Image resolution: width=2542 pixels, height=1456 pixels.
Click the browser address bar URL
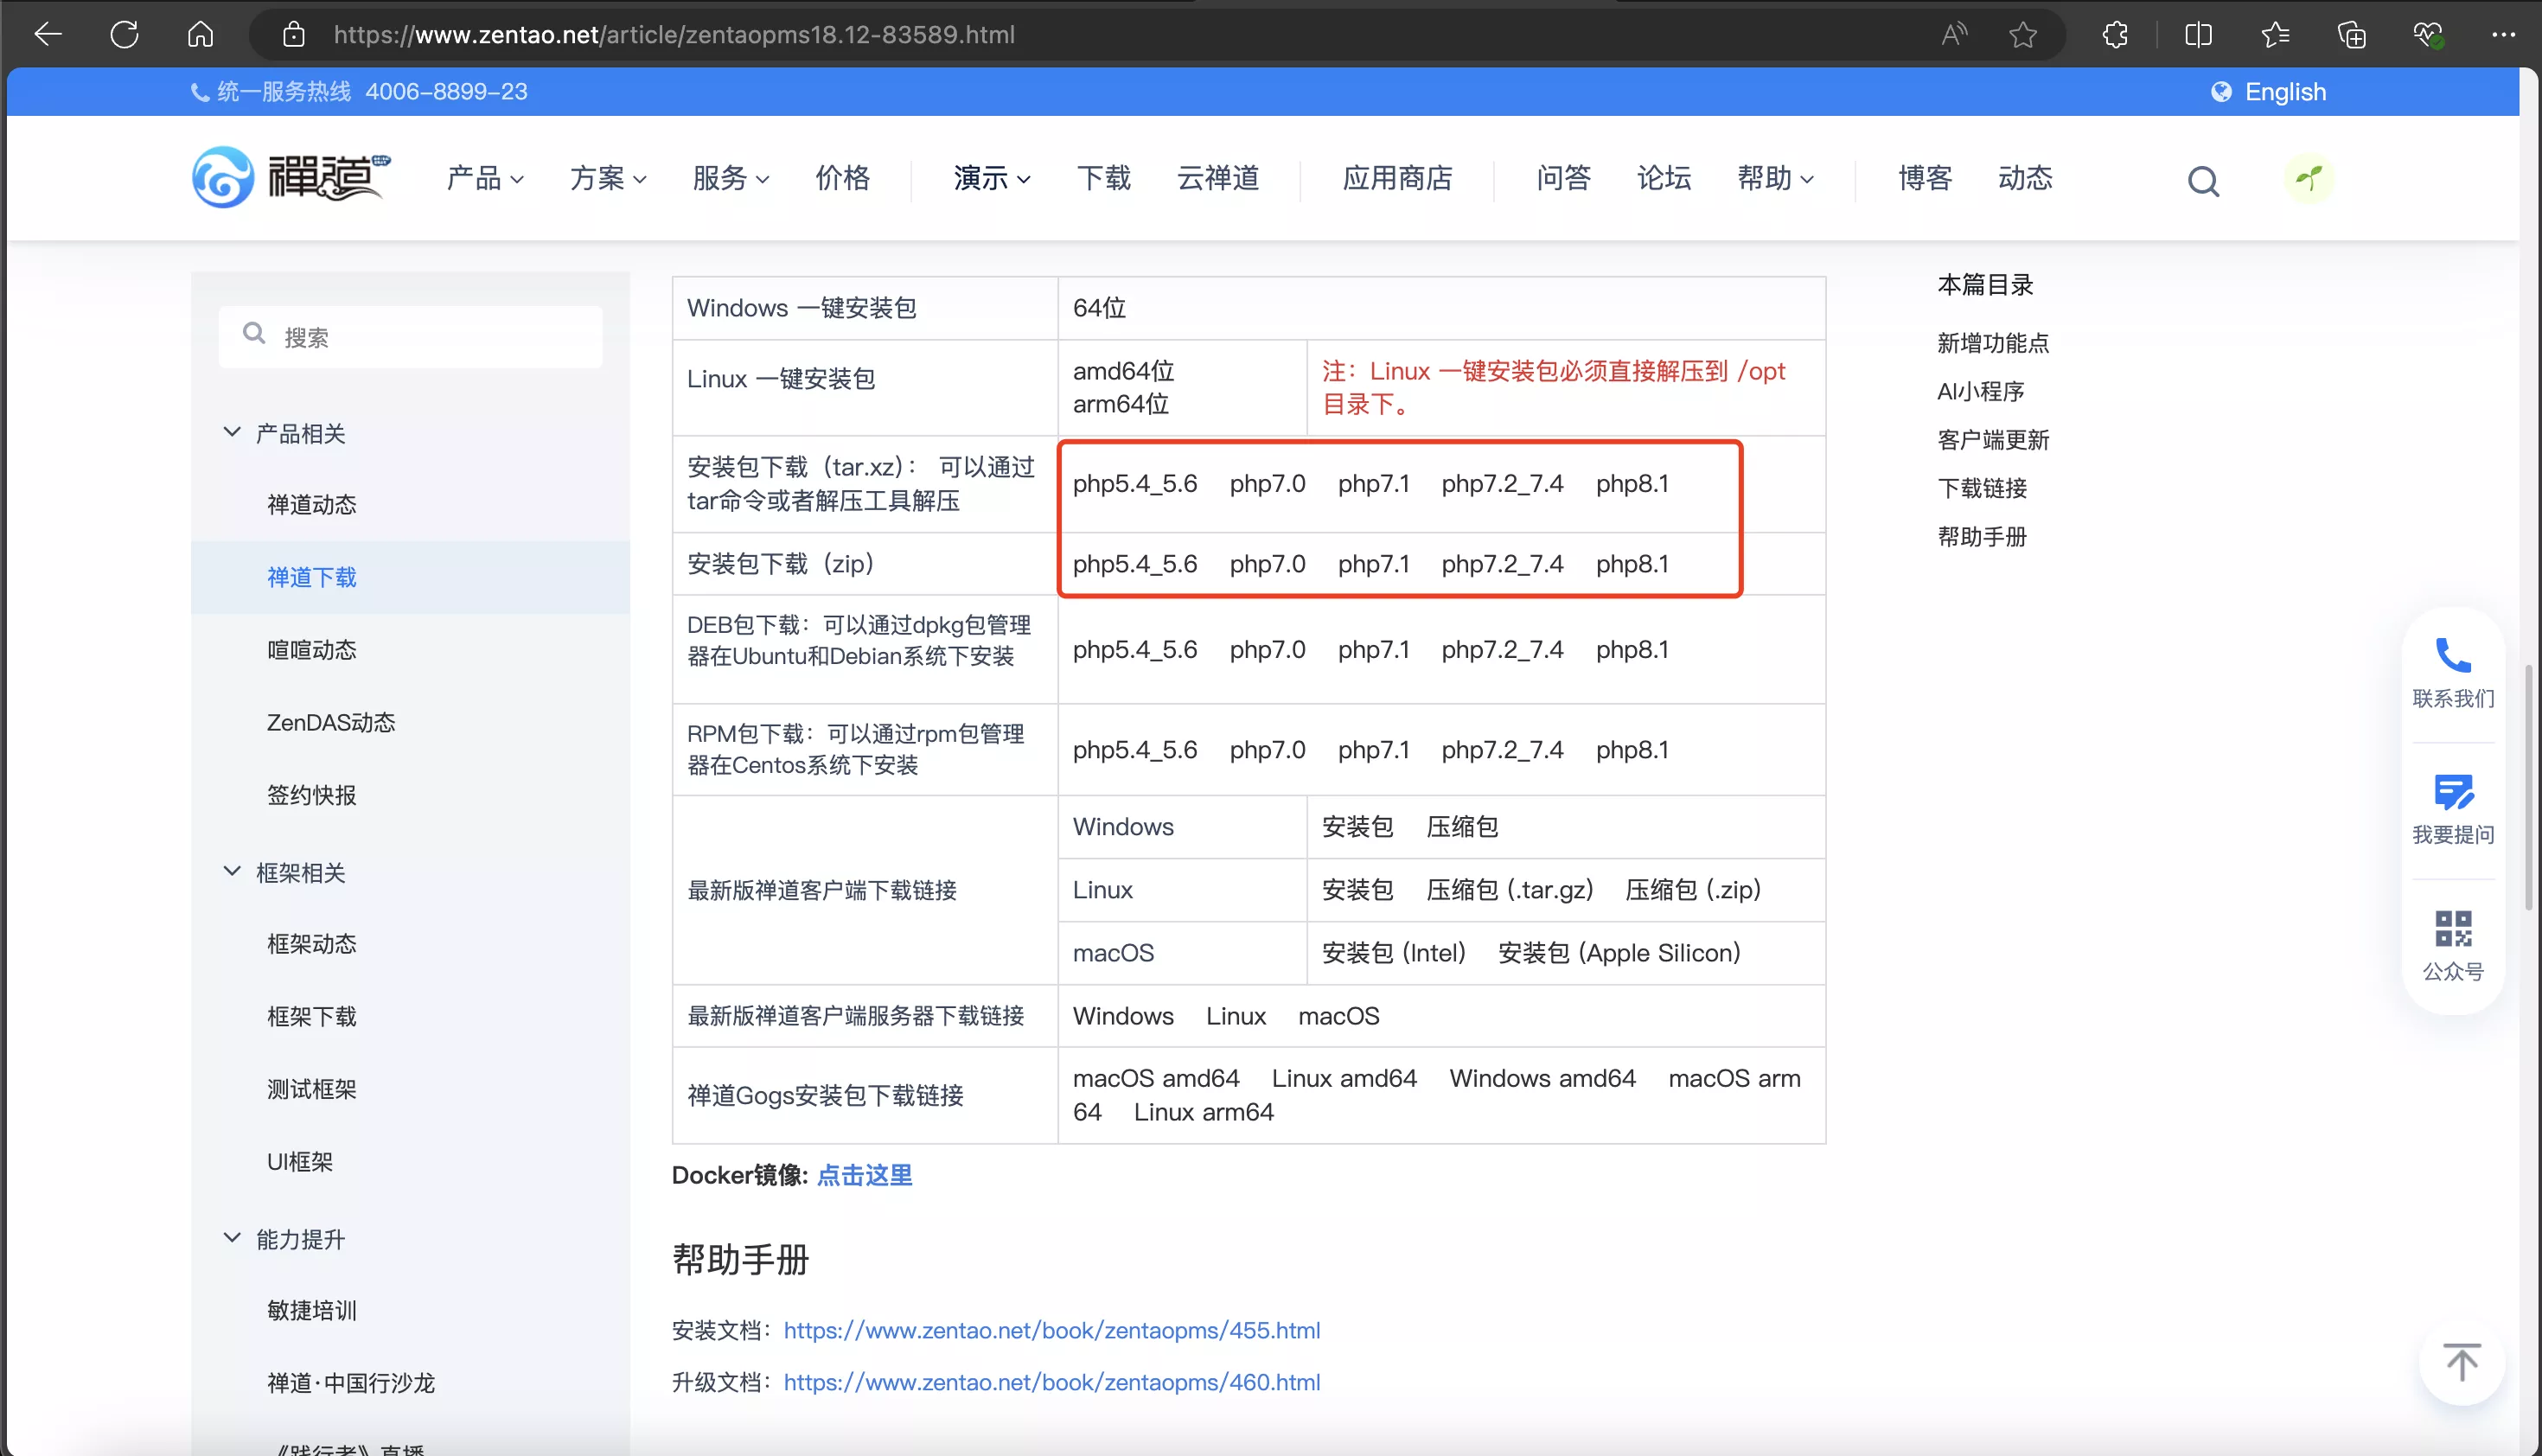(x=674, y=35)
